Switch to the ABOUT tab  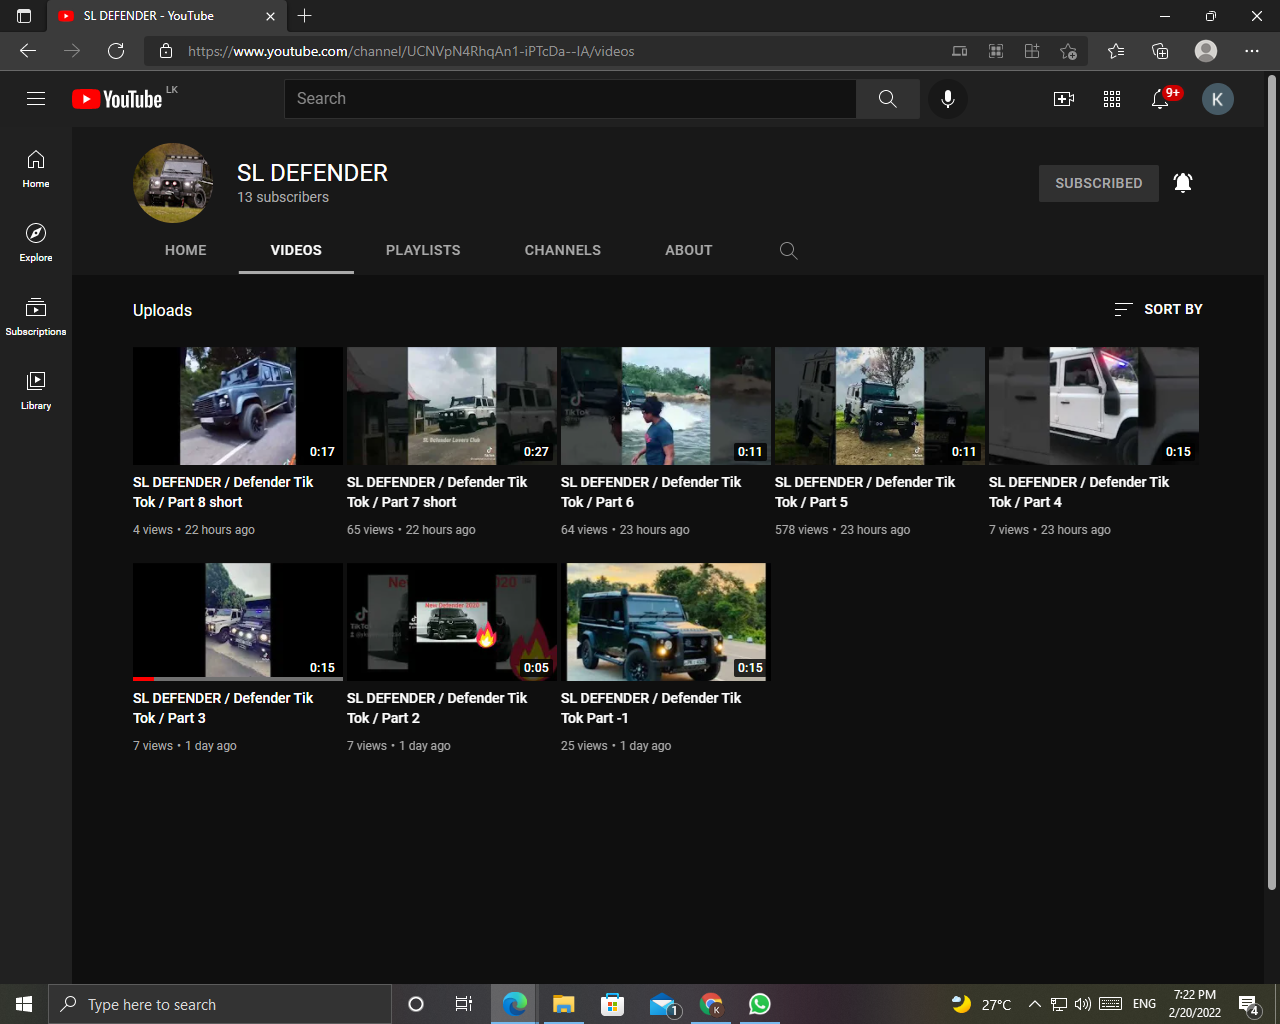(x=689, y=250)
